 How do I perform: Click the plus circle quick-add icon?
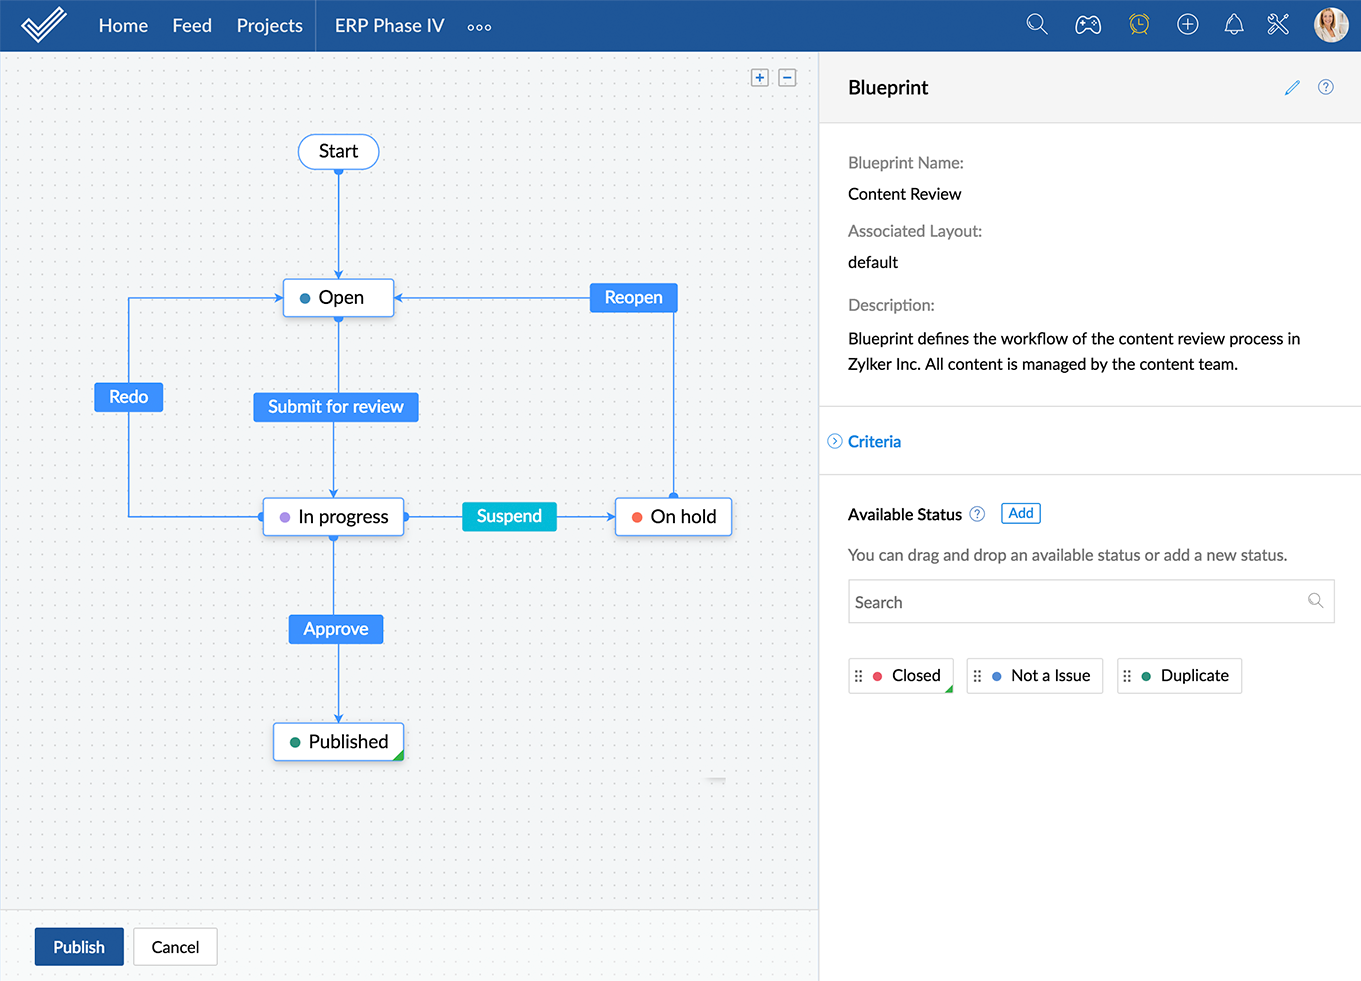coord(1188,25)
